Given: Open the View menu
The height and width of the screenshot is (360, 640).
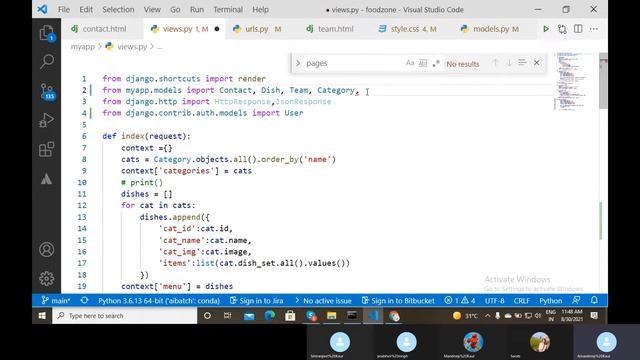Looking at the screenshot, I should [152, 9].
